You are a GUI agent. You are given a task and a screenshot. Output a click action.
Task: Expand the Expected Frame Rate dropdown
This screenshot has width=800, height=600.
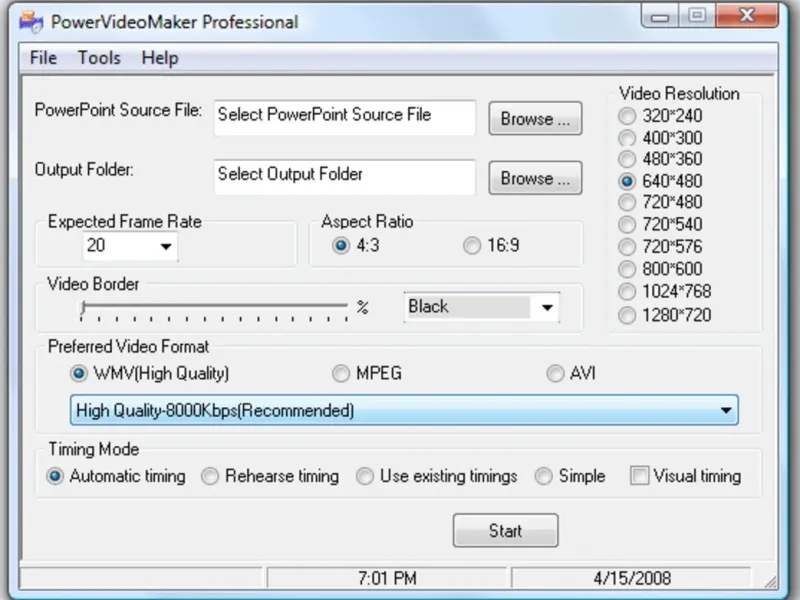click(x=165, y=246)
